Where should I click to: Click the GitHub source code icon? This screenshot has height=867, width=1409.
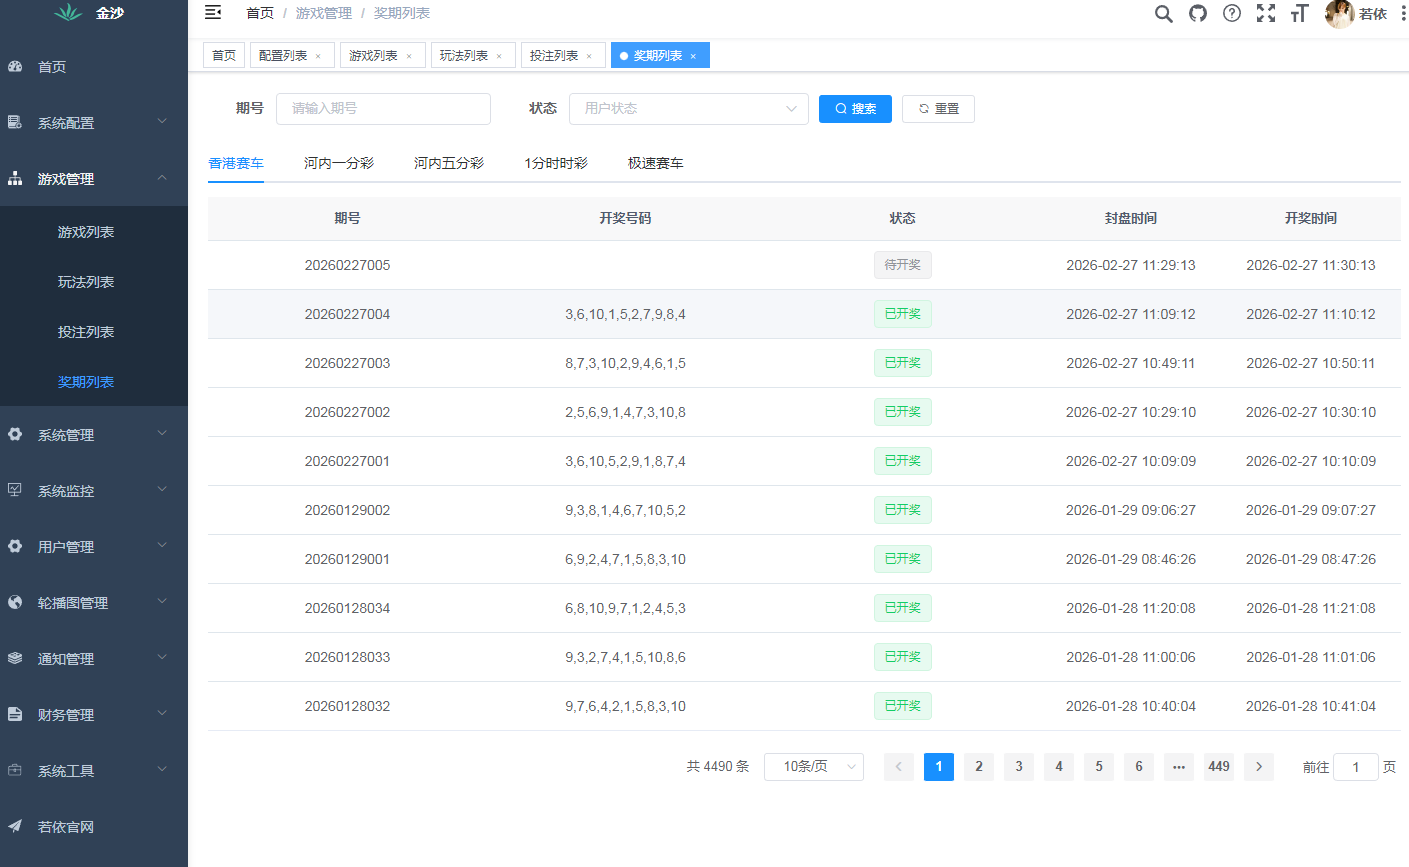pos(1197,14)
